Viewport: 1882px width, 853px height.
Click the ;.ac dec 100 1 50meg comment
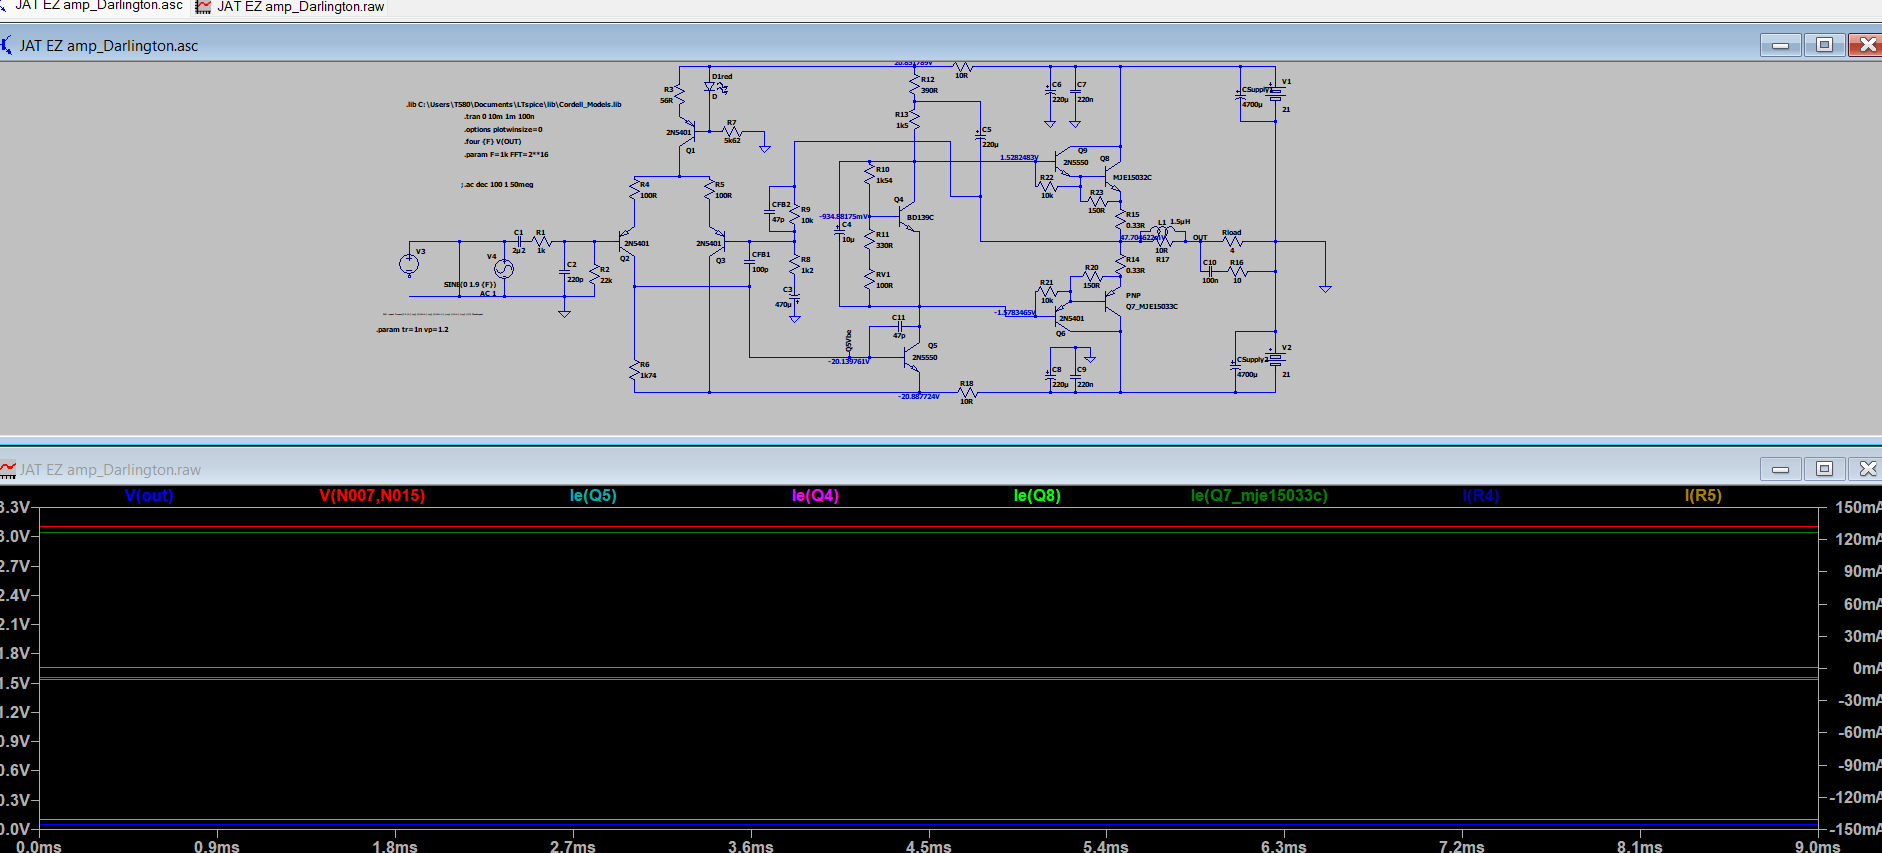point(497,185)
